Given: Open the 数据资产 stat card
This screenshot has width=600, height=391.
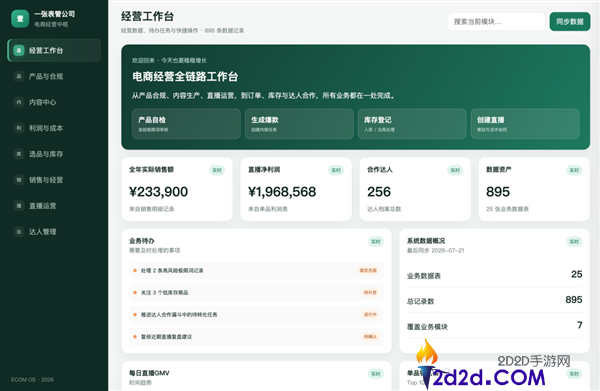Looking at the screenshot, I should 534,189.
